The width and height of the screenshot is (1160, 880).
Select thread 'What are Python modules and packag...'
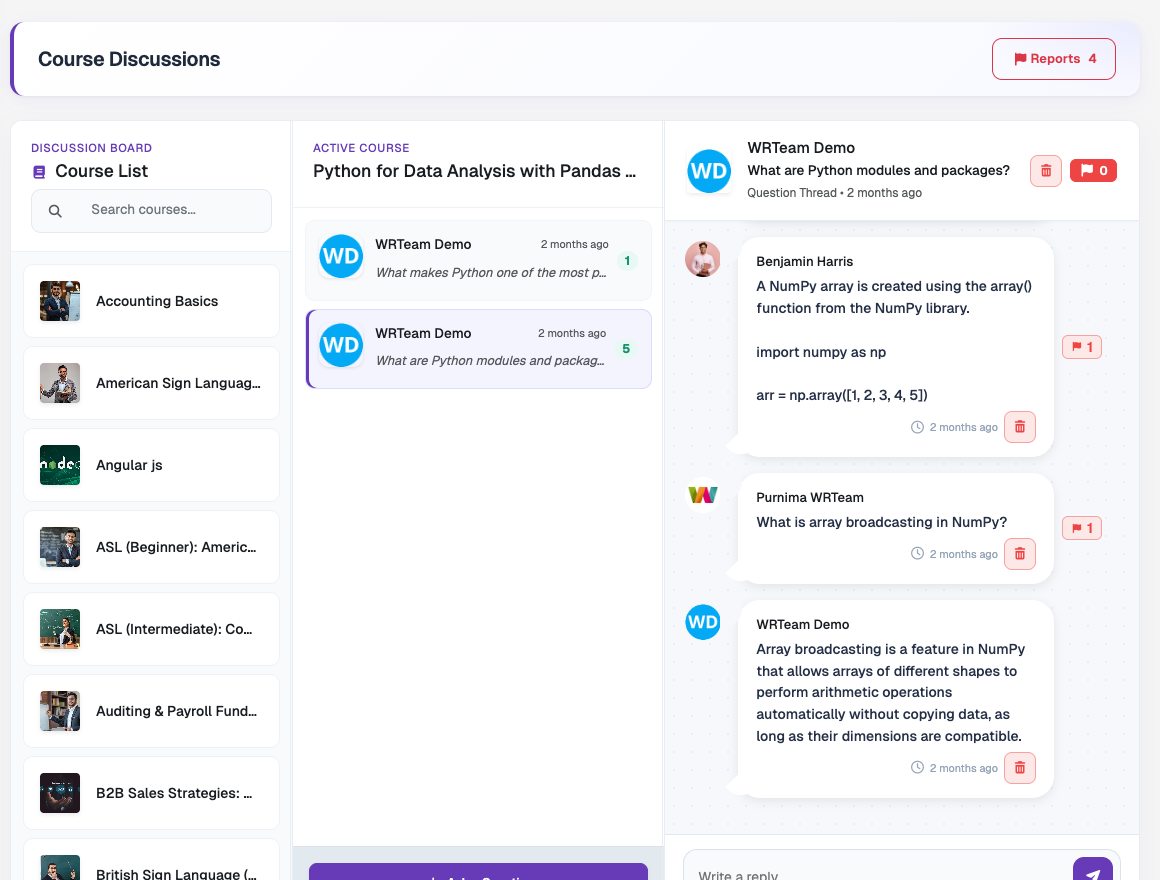point(478,348)
